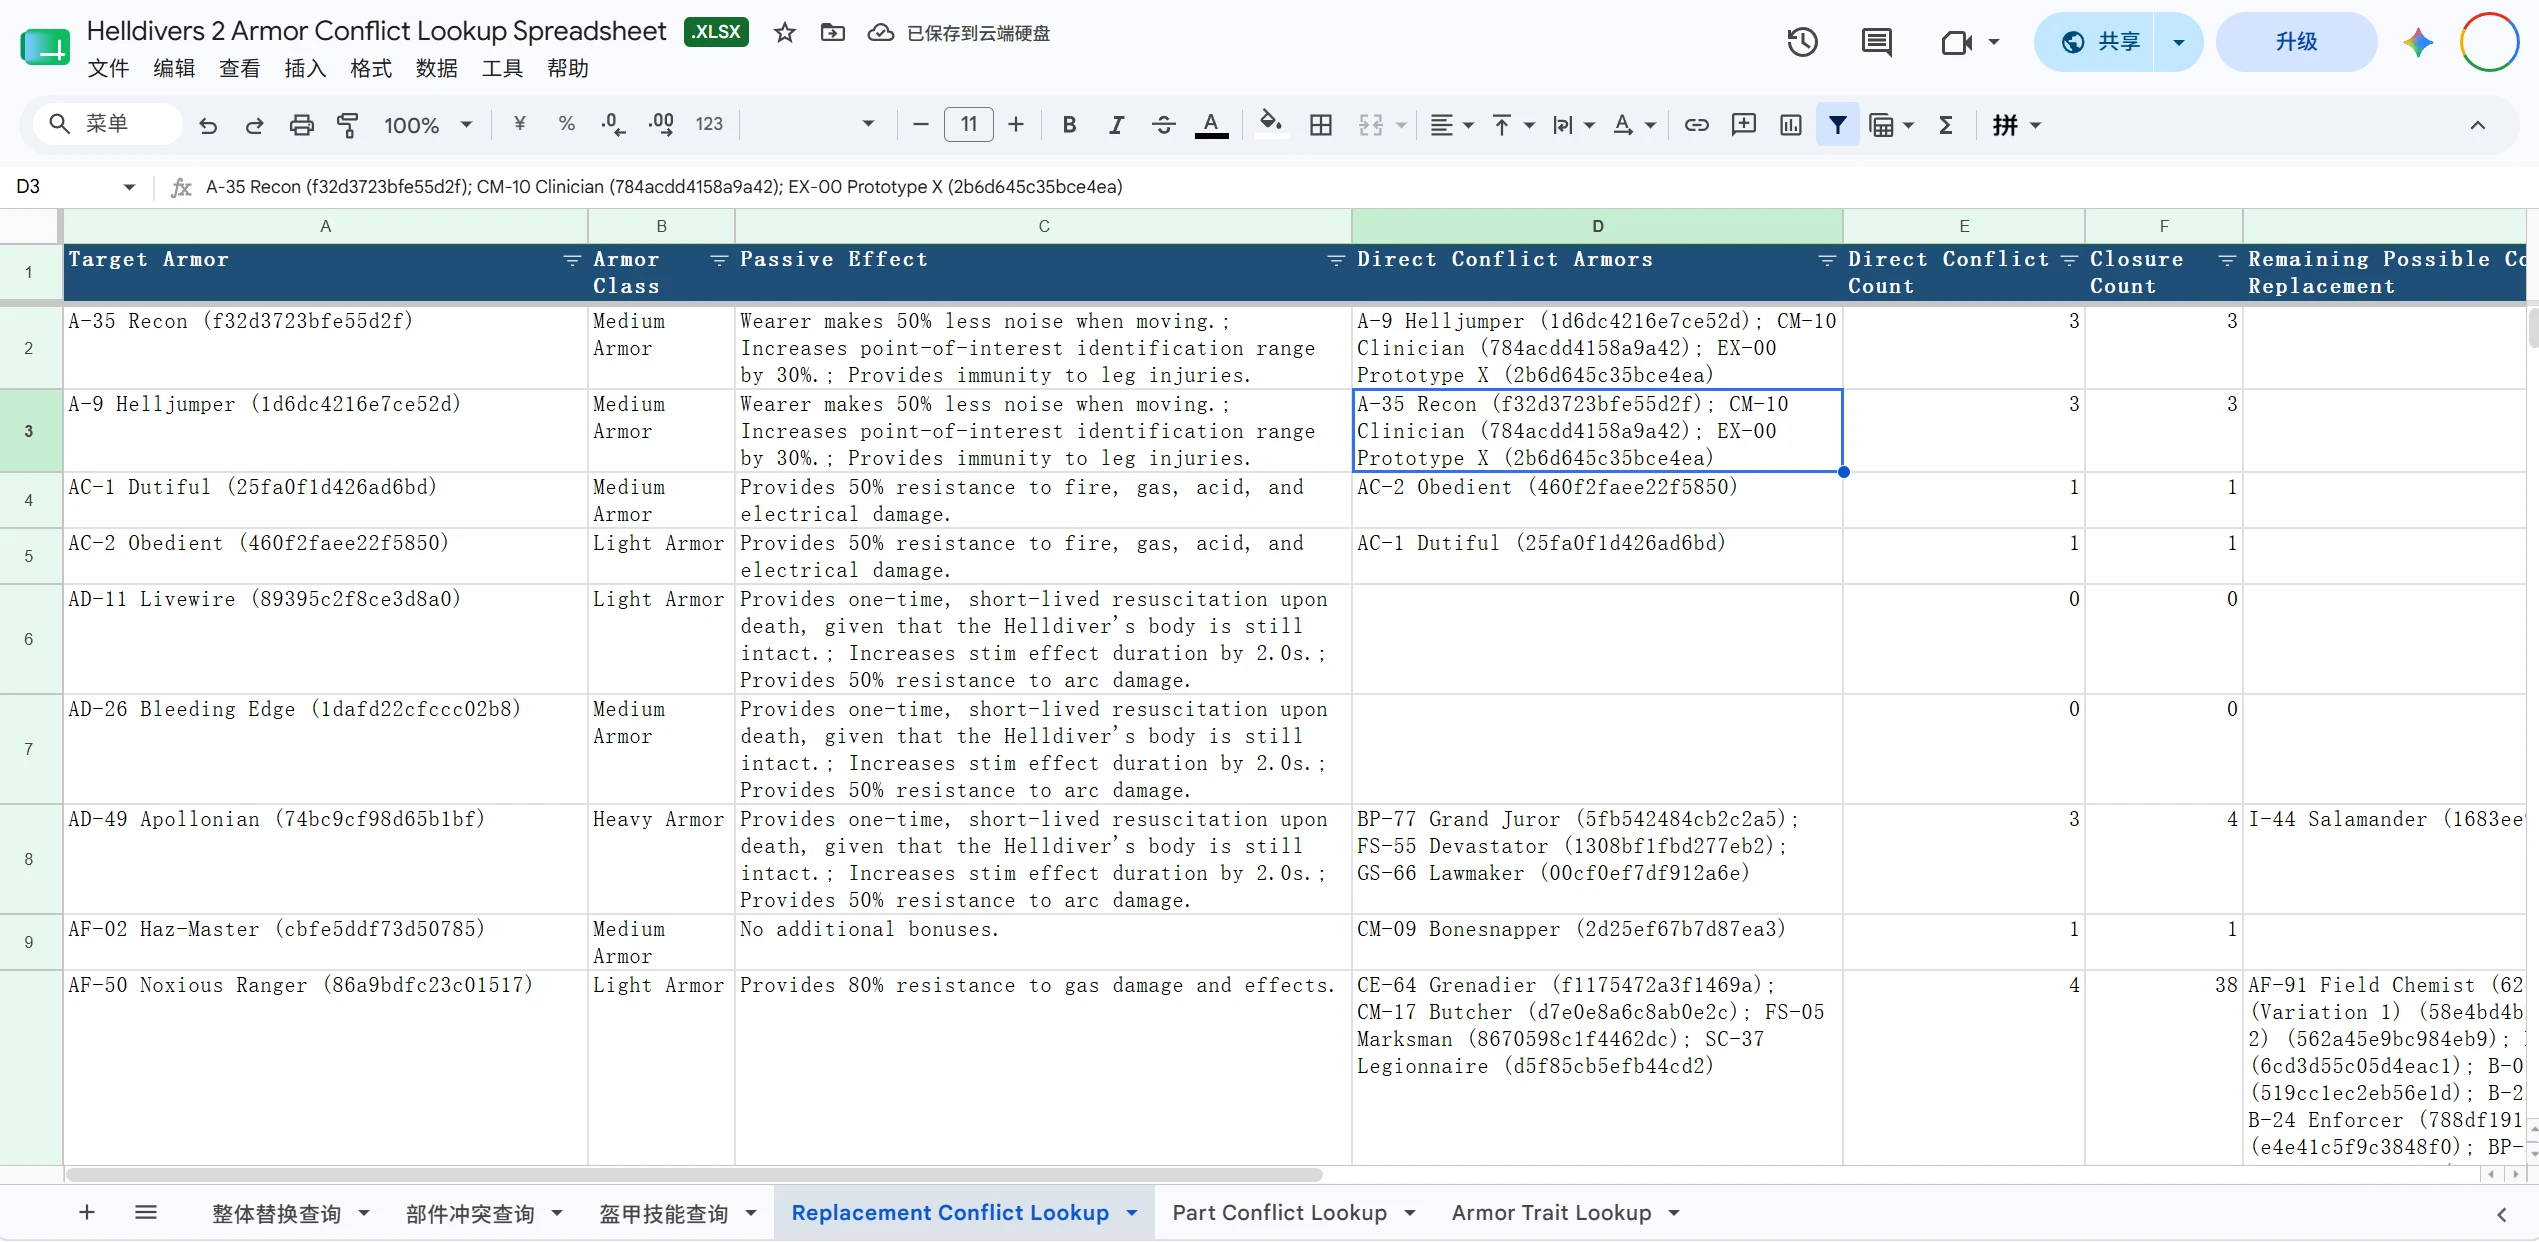This screenshot has height=1242, width=2539.
Task: Apply strikethrough formatting
Action: pos(1163,125)
